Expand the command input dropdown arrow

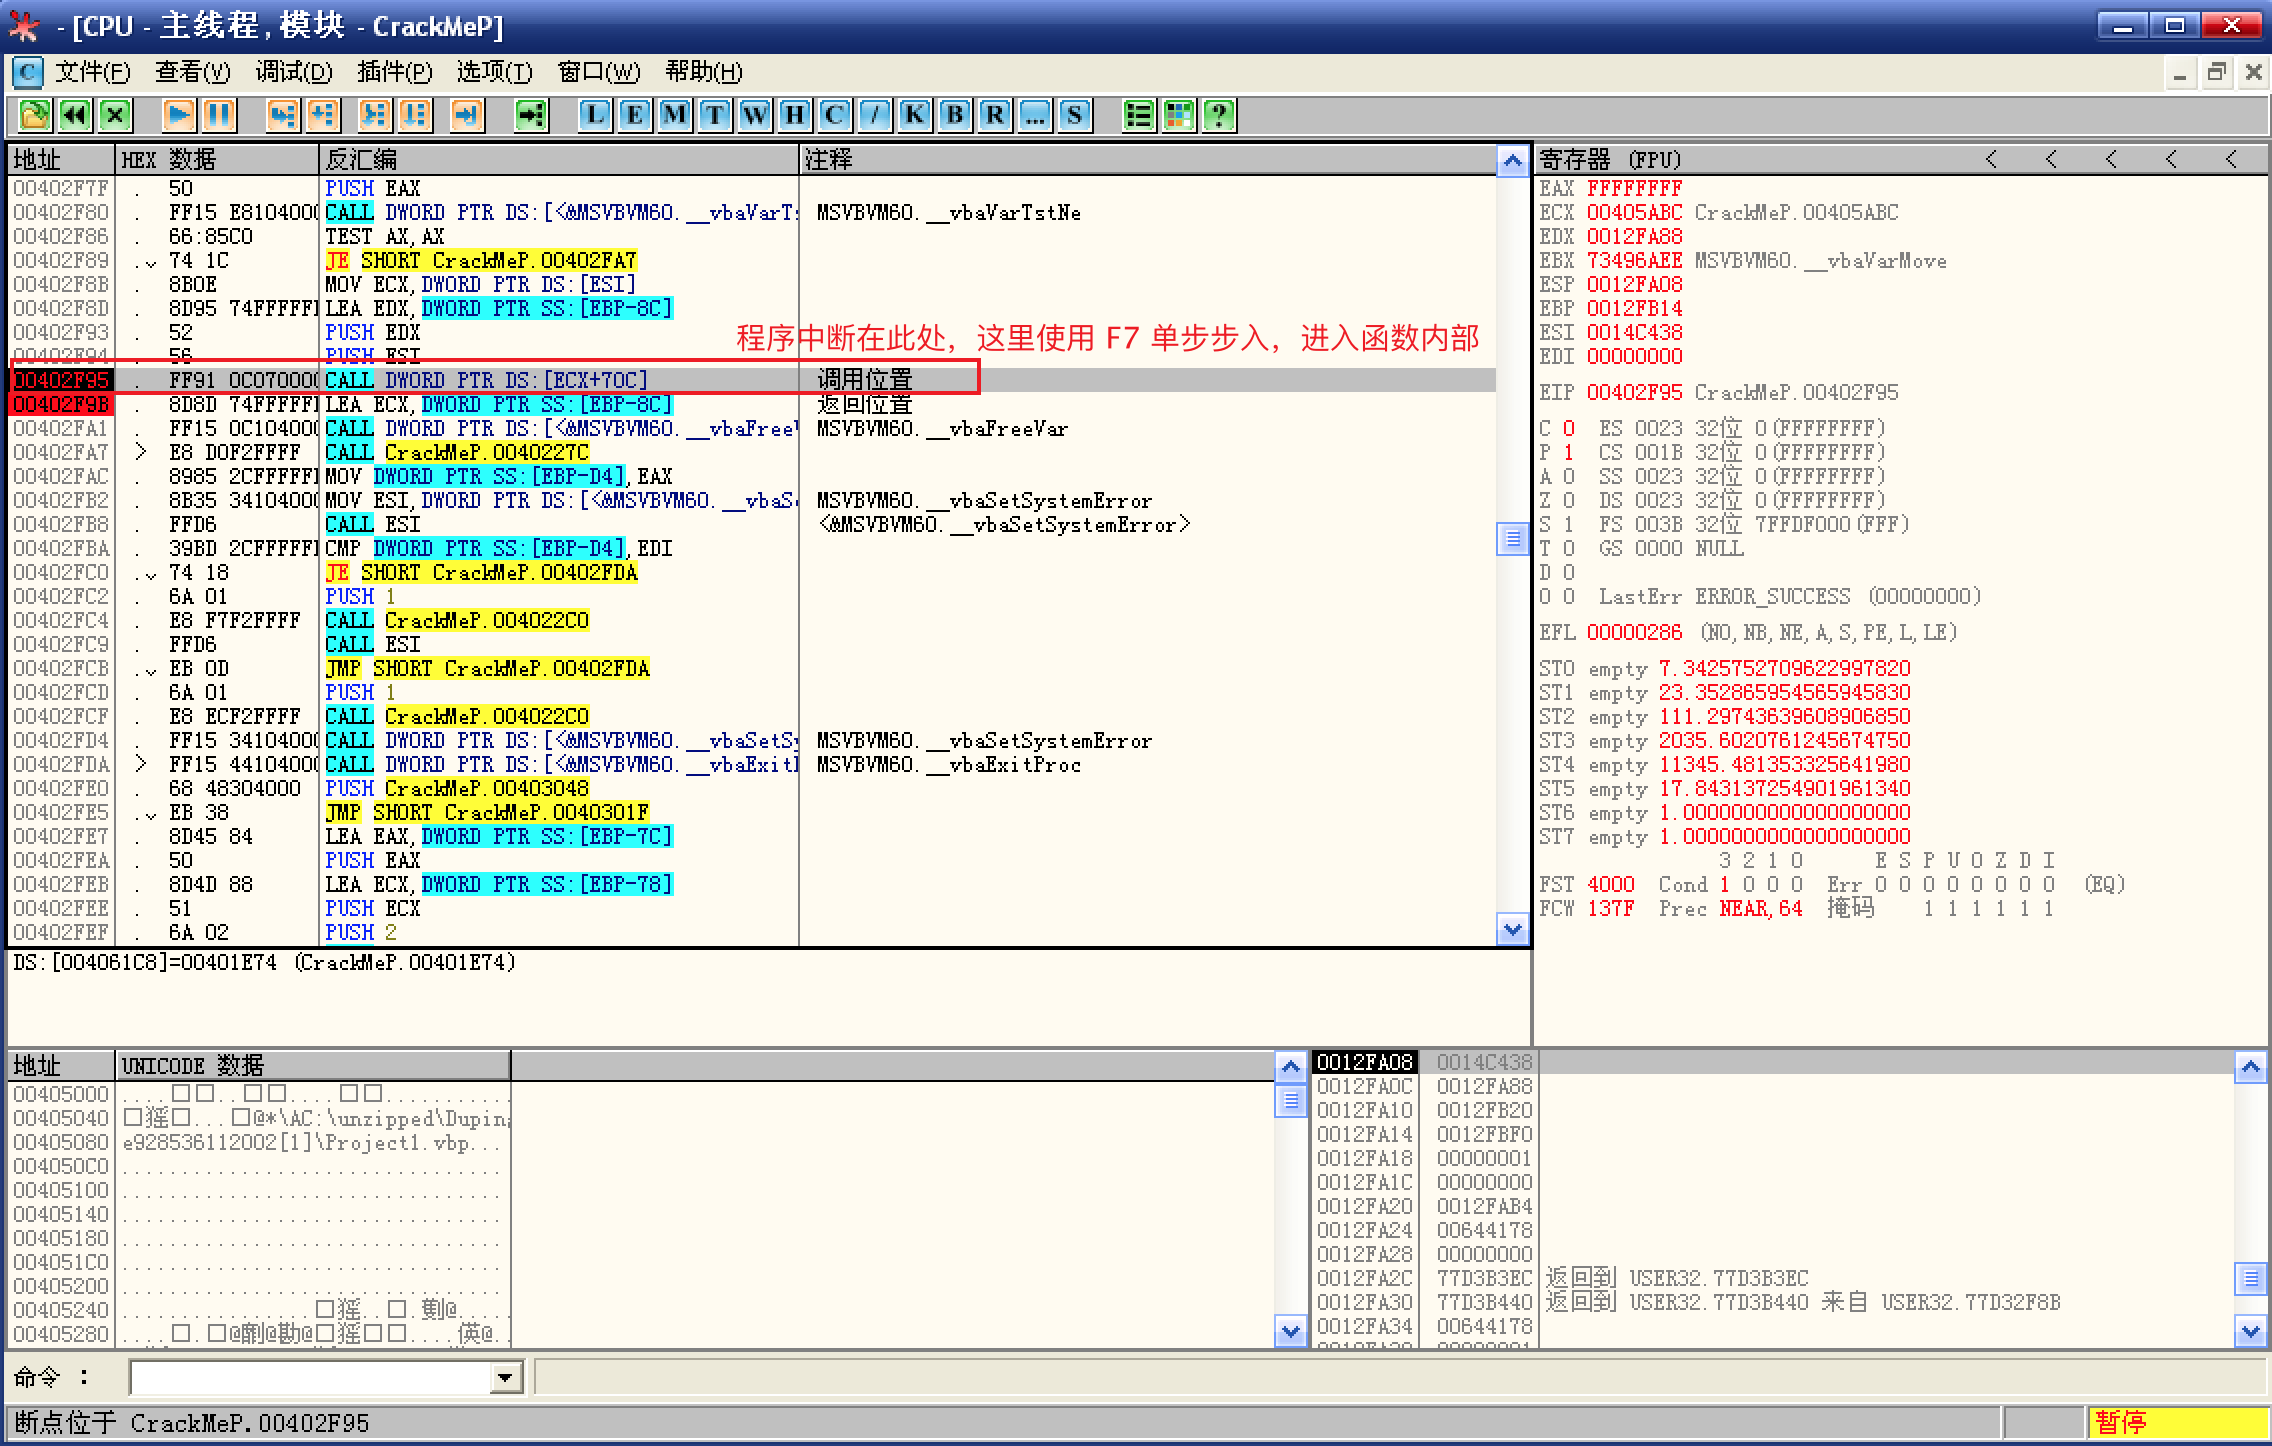coord(506,1378)
